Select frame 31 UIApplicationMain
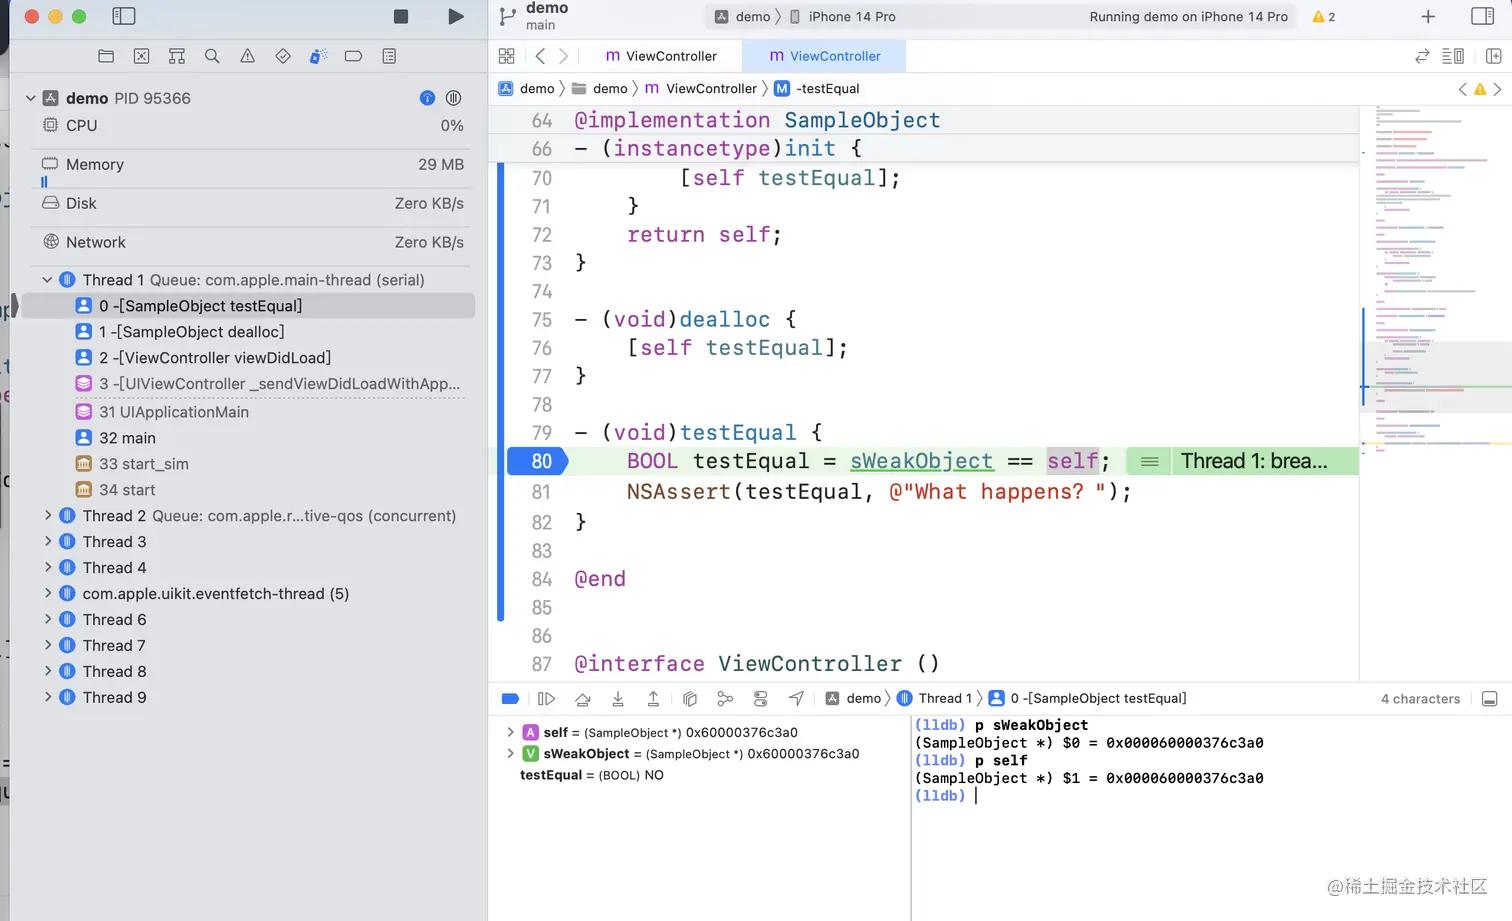1512x921 pixels. pyautogui.click(x=248, y=412)
